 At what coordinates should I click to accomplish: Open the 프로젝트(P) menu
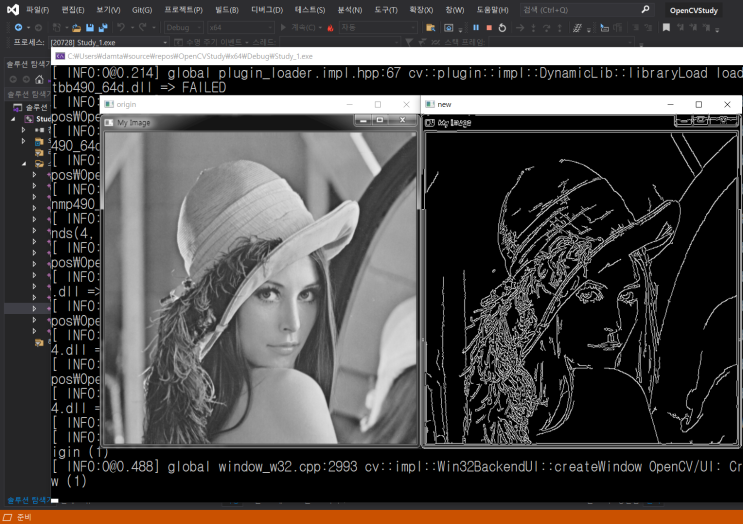coord(183,10)
